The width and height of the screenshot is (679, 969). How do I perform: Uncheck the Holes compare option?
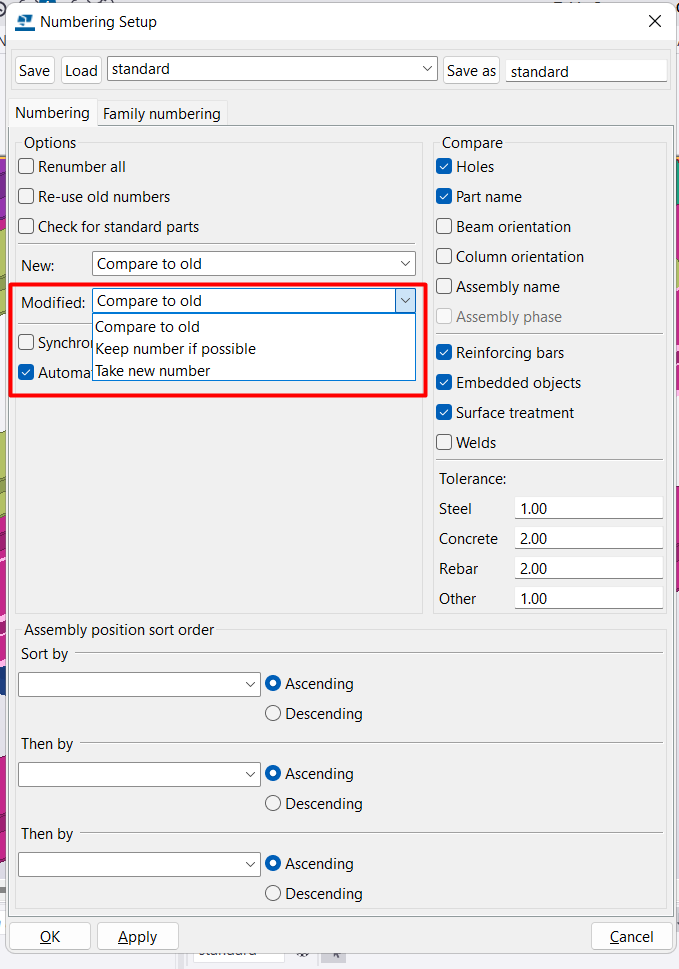click(x=445, y=167)
